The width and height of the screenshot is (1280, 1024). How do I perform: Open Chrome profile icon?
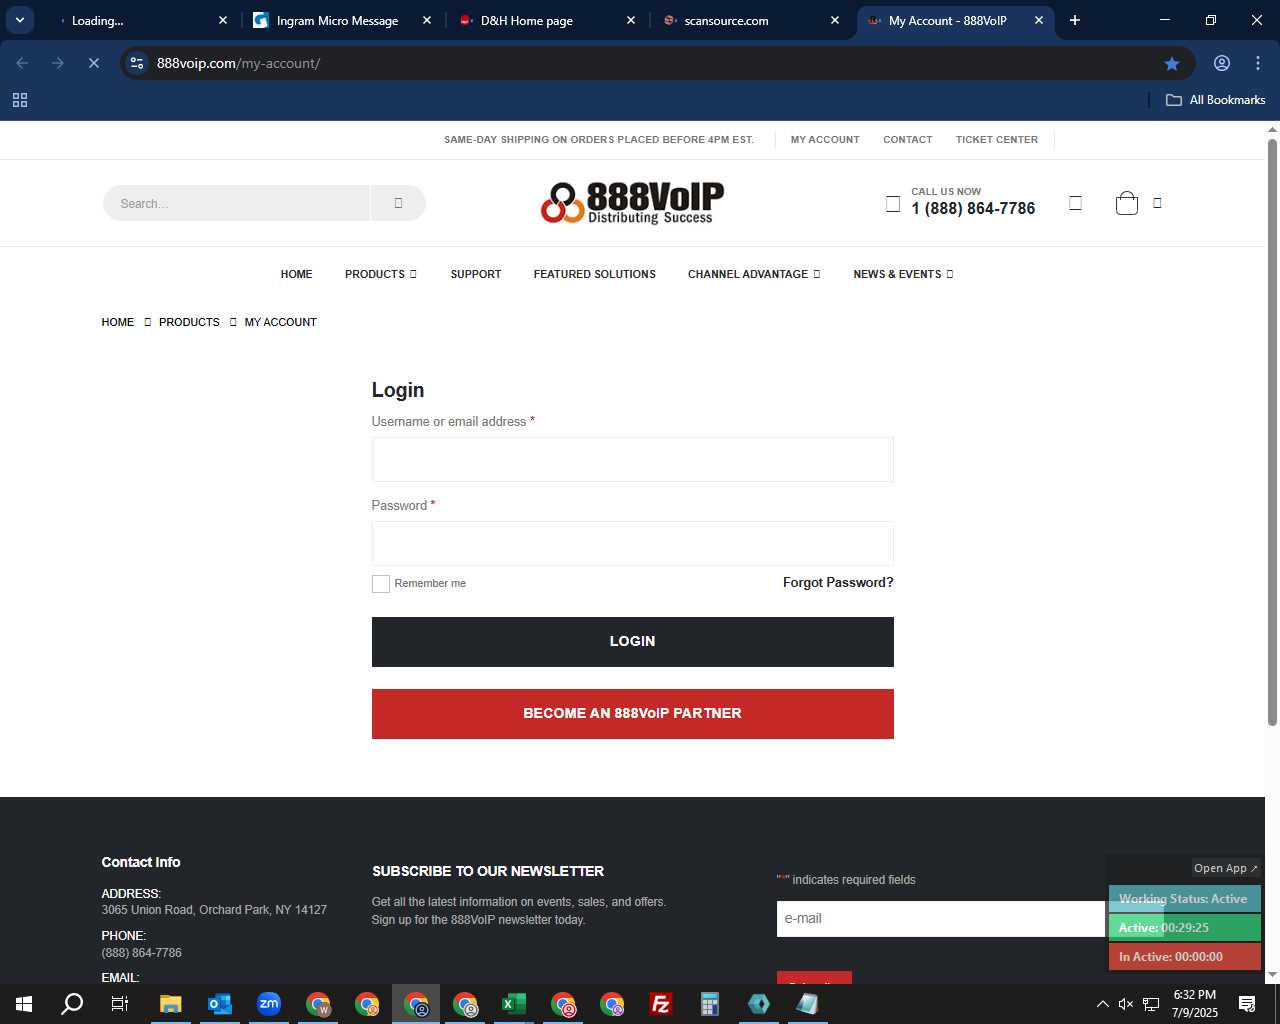pos(1222,63)
